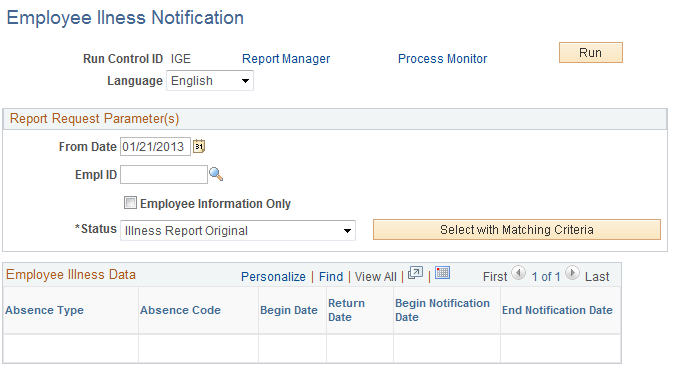
Task: Click View All in grid header
Action: 375,277
